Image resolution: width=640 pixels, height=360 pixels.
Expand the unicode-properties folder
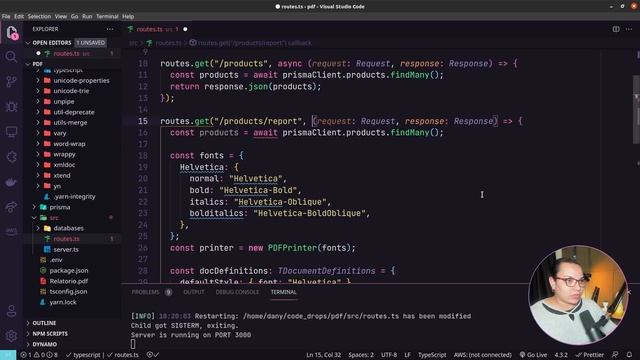pos(81,80)
